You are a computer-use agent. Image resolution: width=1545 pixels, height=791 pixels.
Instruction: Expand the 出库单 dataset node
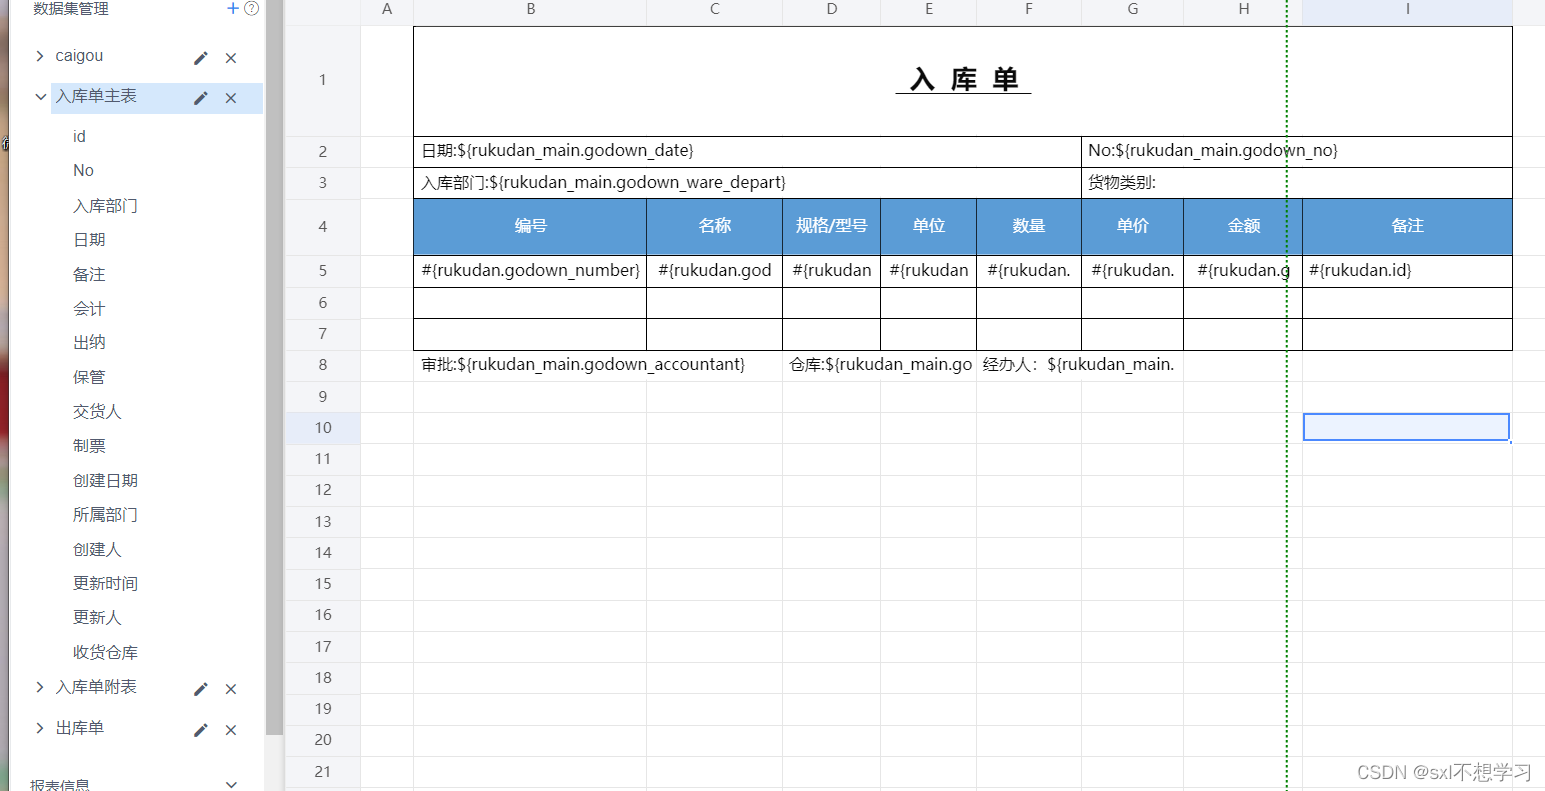pos(40,728)
